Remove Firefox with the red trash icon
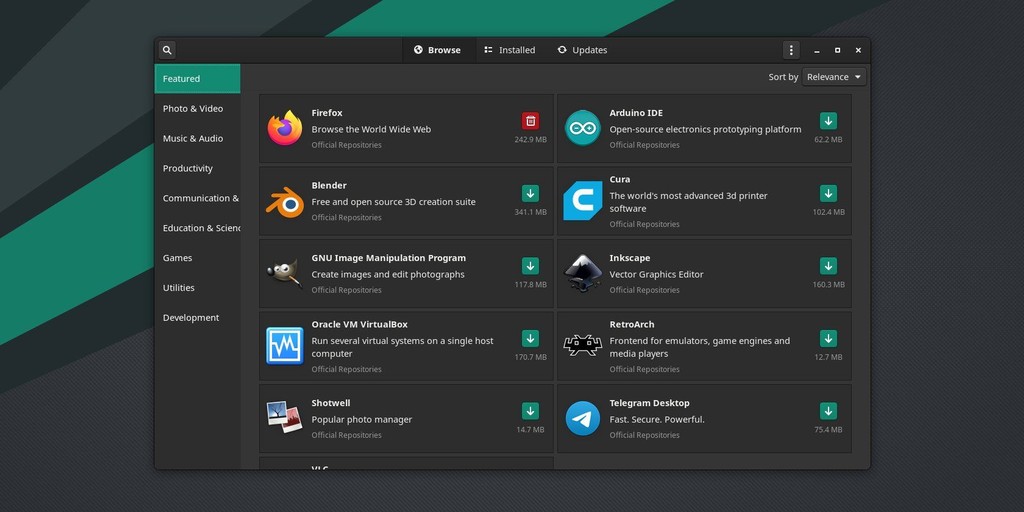Screen dimensions: 1024x512 pyautogui.click(x=530, y=121)
